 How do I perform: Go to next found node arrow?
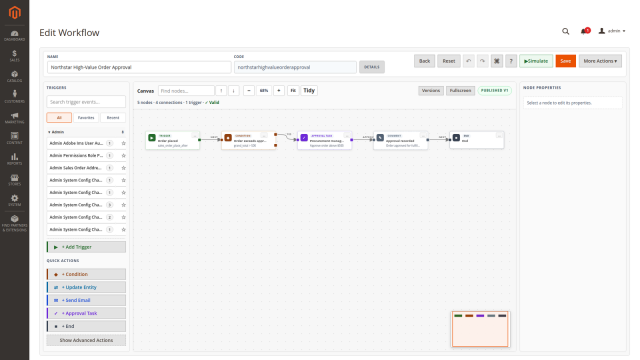[233, 91]
